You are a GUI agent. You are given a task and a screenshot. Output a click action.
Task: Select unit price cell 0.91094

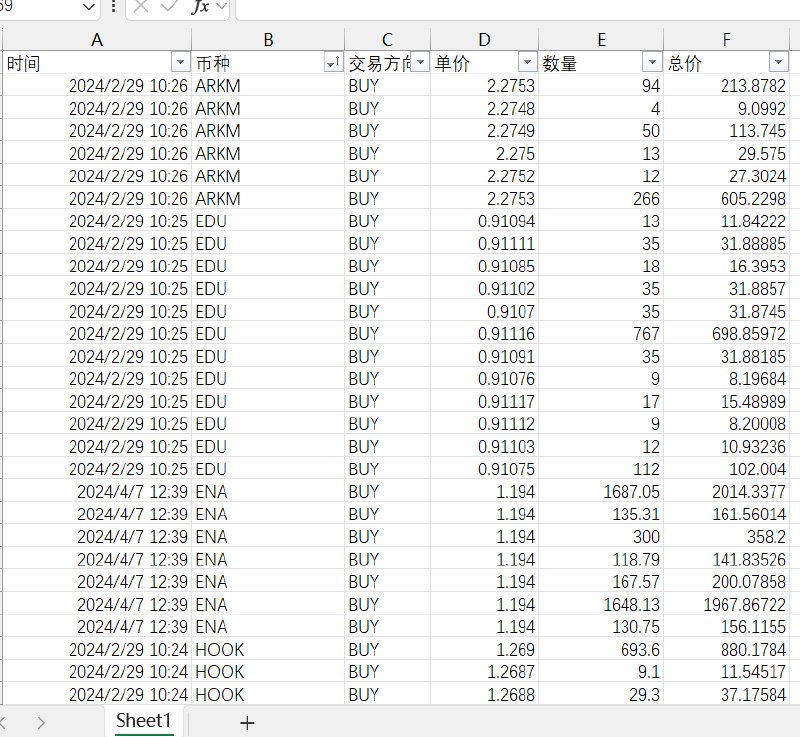click(x=484, y=221)
